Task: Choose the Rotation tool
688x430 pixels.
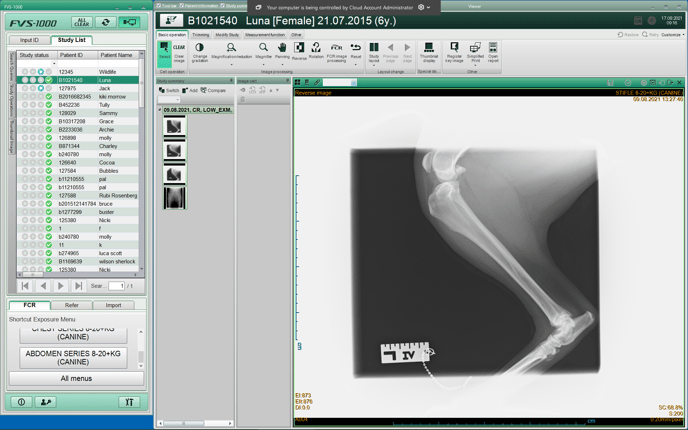Action: click(x=316, y=50)
